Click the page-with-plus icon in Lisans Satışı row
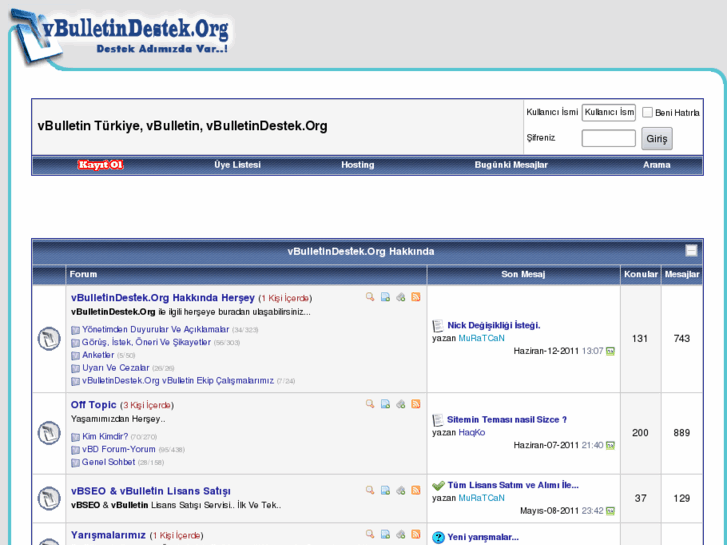This screenshot has width=727, height=545. 385,490
